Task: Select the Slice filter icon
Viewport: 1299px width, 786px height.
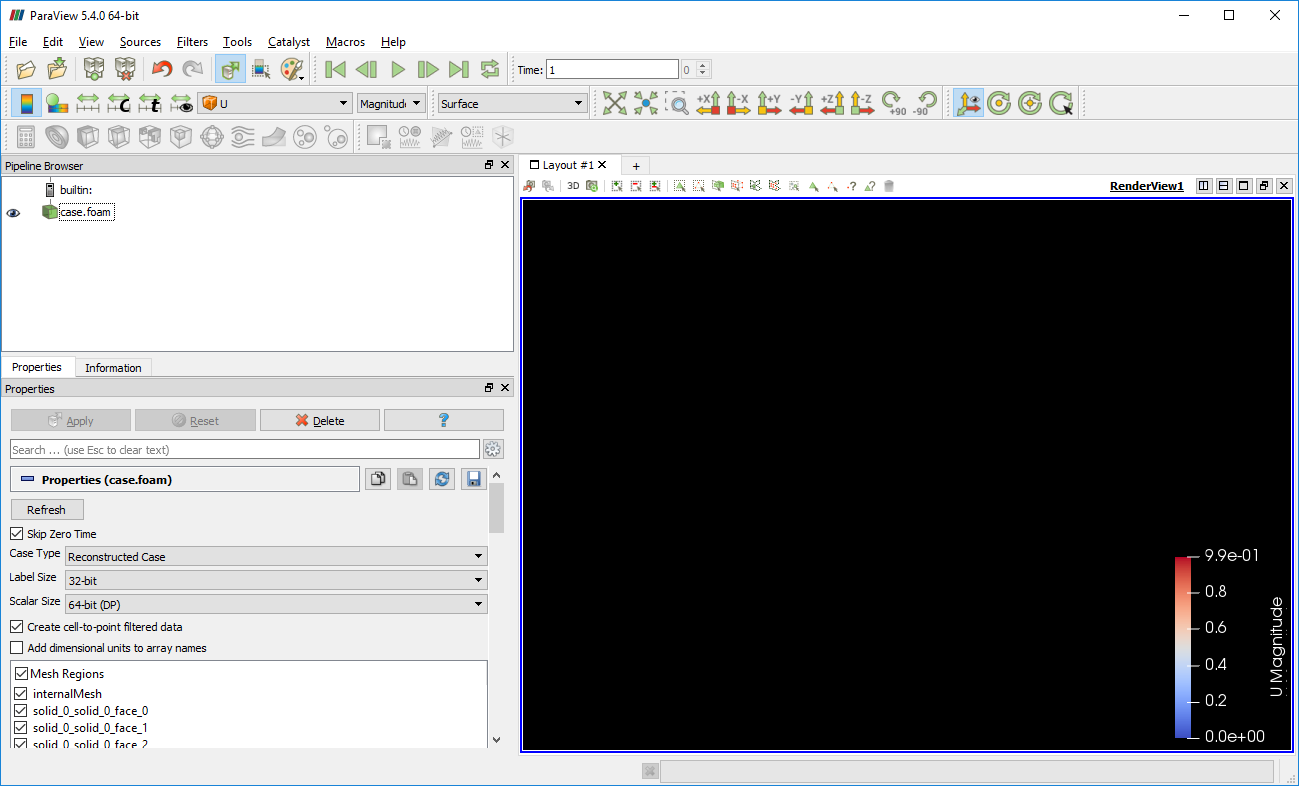Action: [118, 137]
